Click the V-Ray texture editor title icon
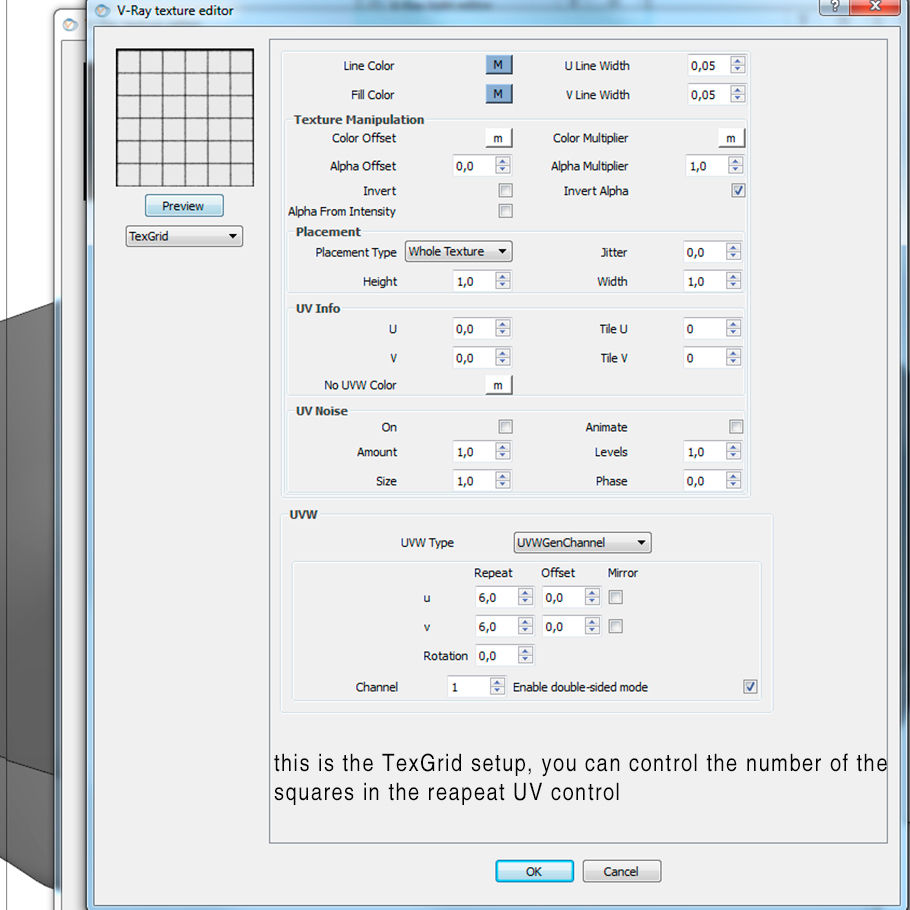 coord(102,11)
